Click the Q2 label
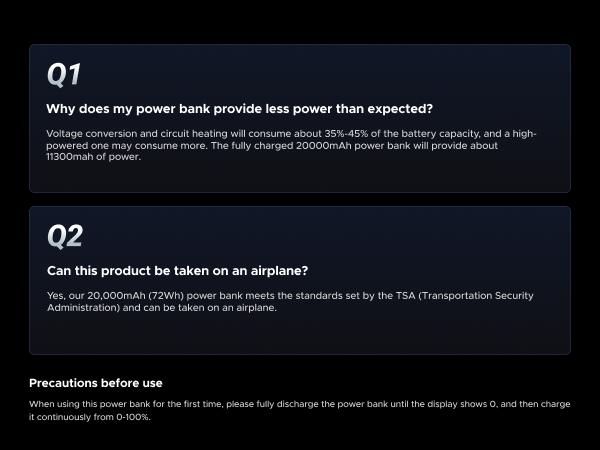 65,236
